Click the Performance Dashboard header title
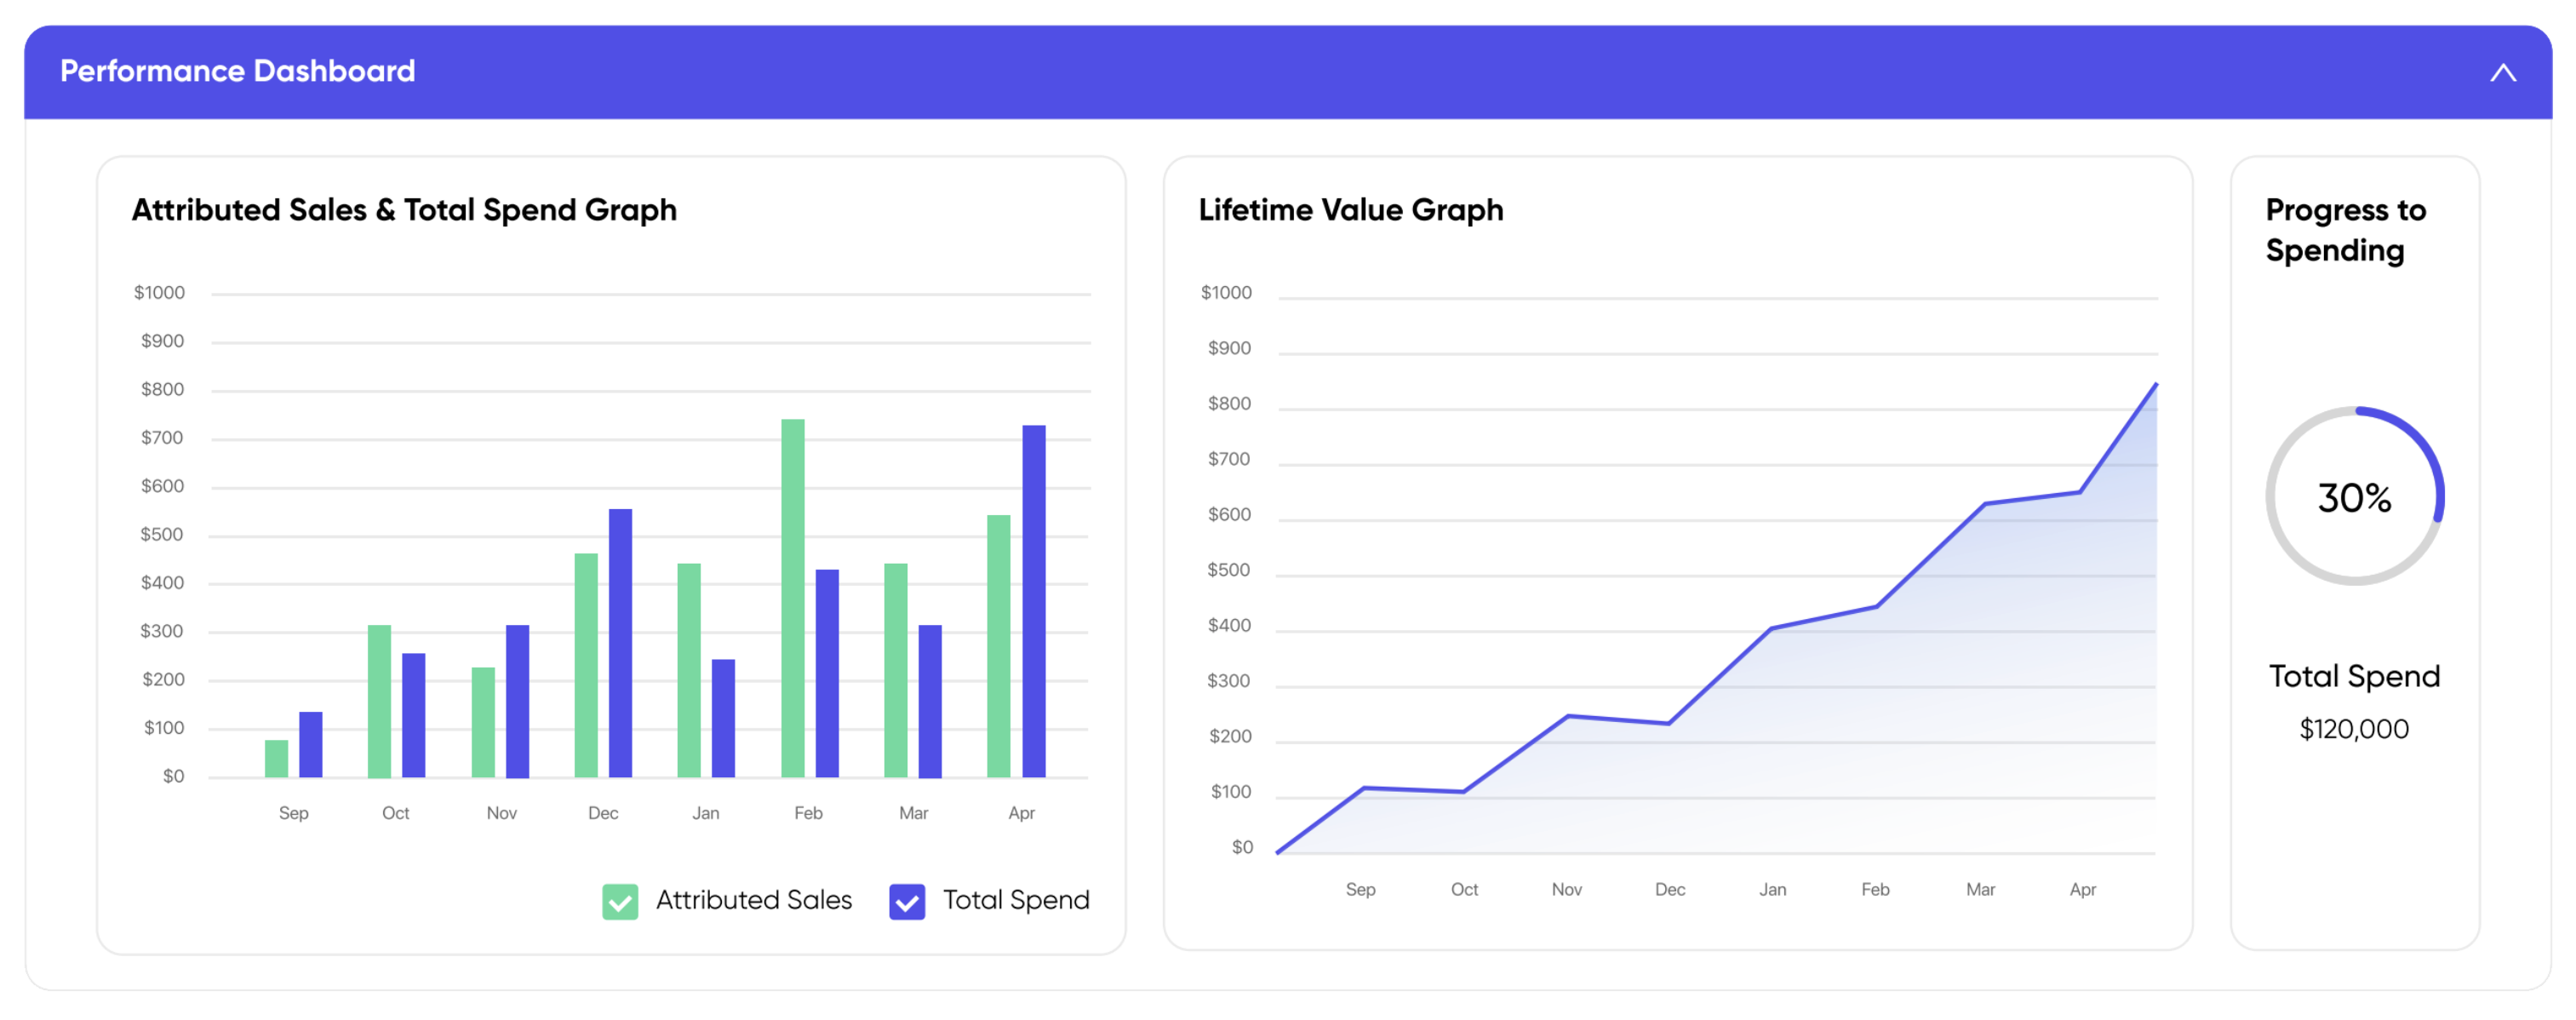Image resolution: width=2576 pixels, height=1020 pixels. click(x=237, y=71)
